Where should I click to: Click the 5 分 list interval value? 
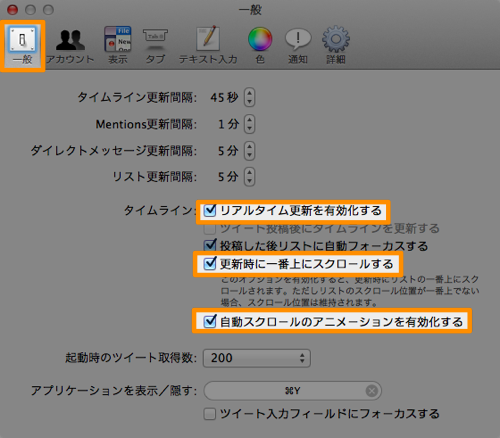(228, 177)
